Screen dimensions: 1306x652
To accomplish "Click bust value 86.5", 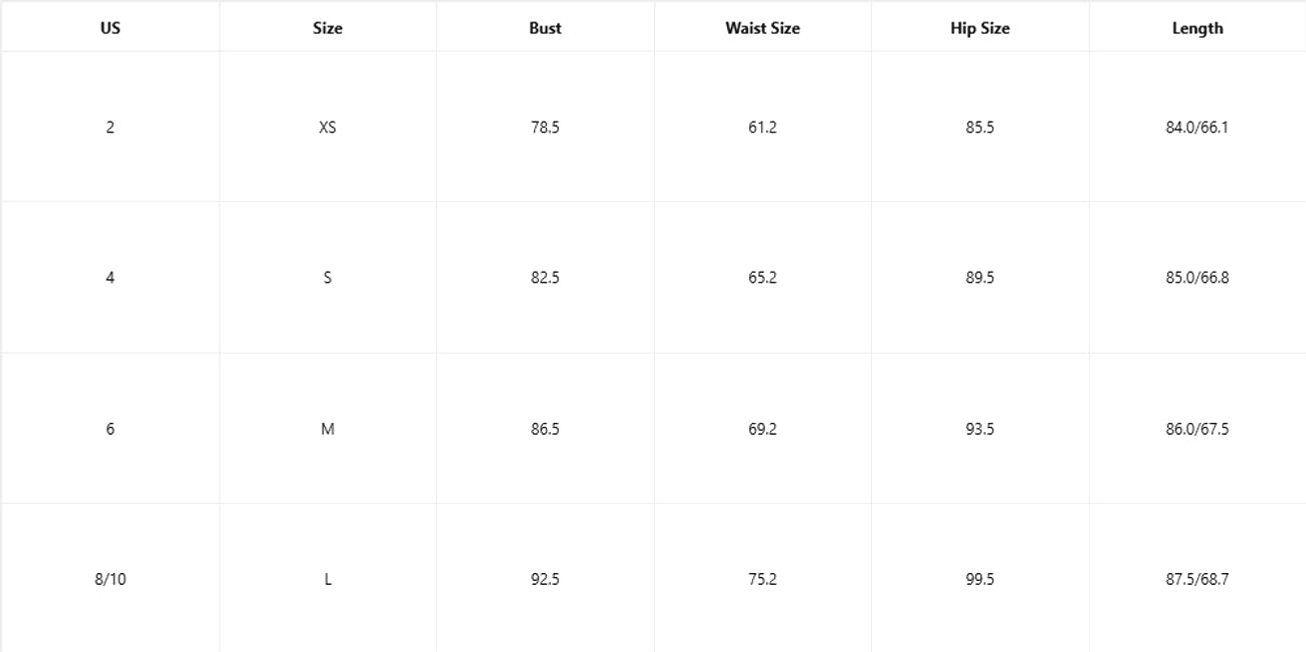I will pyautogui.click(x=545, y=429).
